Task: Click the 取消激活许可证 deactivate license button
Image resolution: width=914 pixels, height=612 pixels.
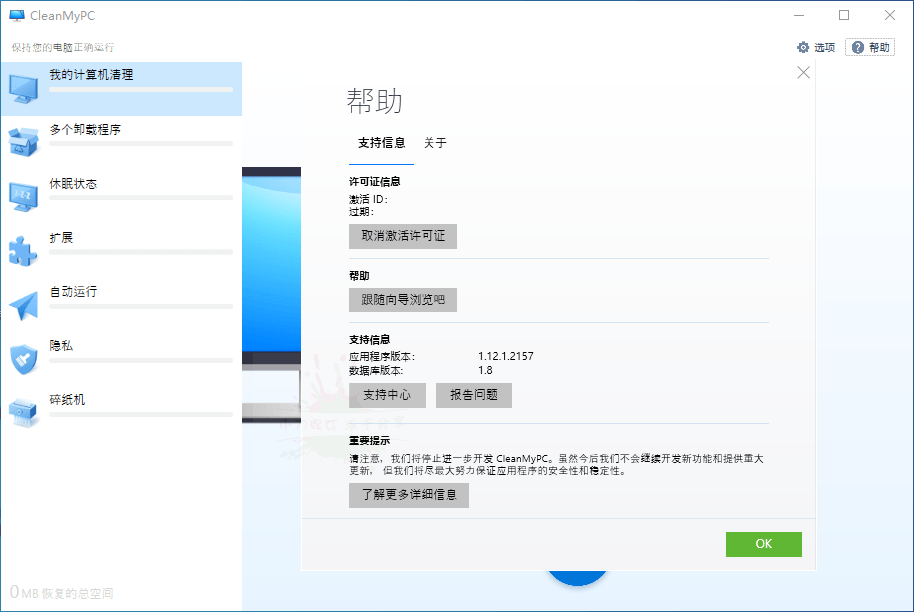Action: [x=402, y=236]
